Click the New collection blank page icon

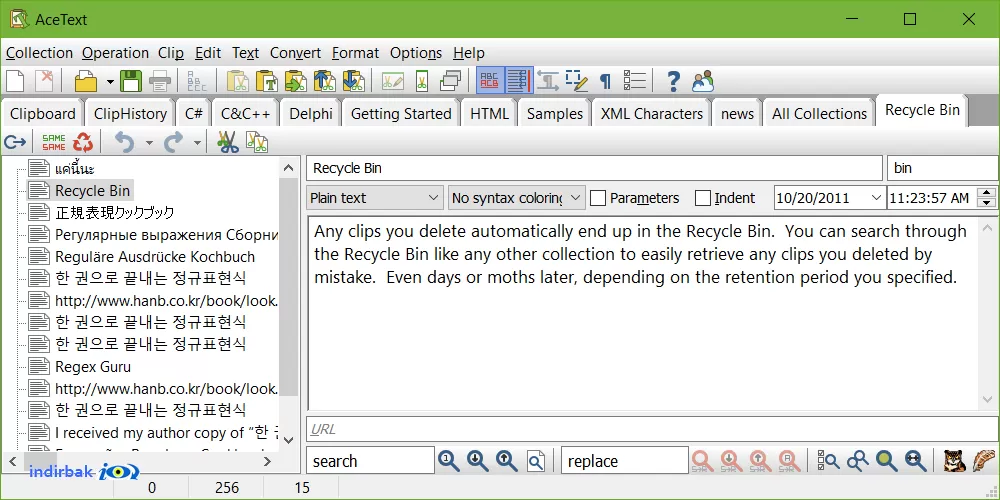(x=15, y=81)
